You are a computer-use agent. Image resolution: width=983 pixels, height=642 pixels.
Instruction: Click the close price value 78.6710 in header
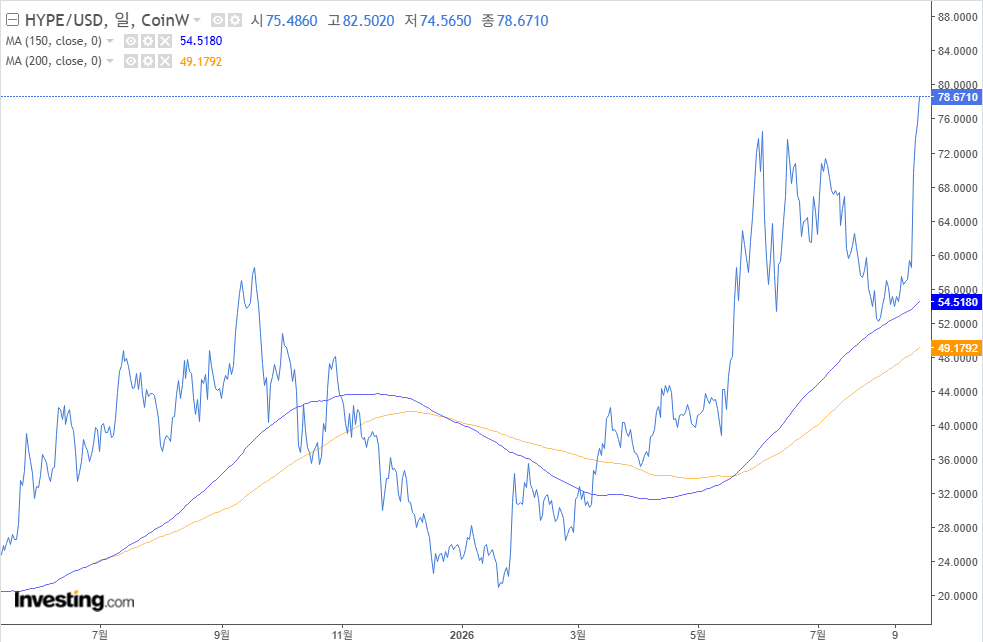pyautogui.click(x=522, y=21)
